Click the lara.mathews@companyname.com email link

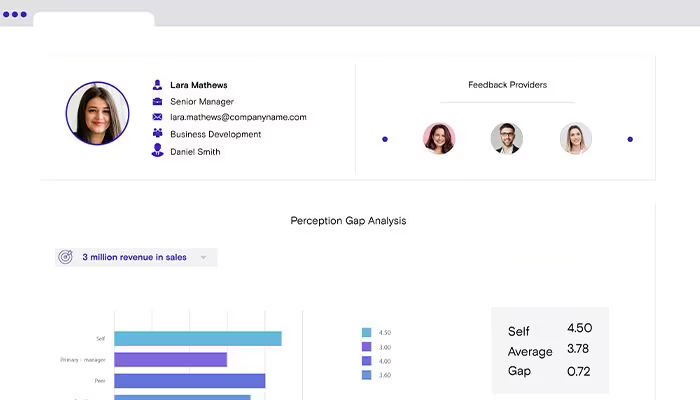pos(238,117)
